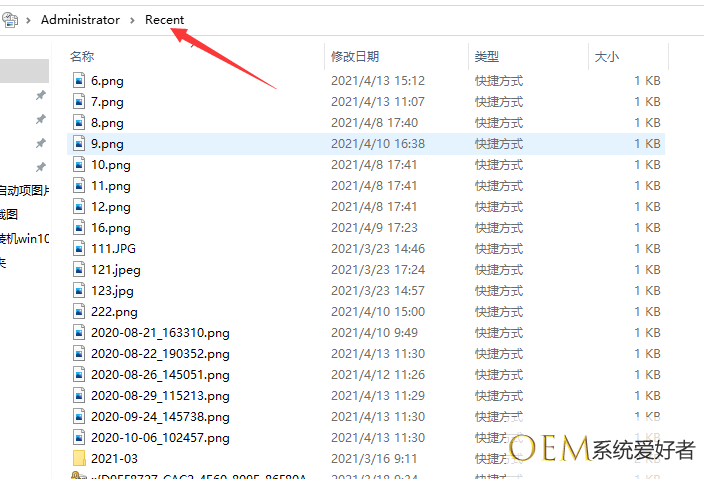This screenshot has width=704, height=479.
Task: Click the first pin icon in sidebar
Action: pyautogui.click(x=40, y=95)
